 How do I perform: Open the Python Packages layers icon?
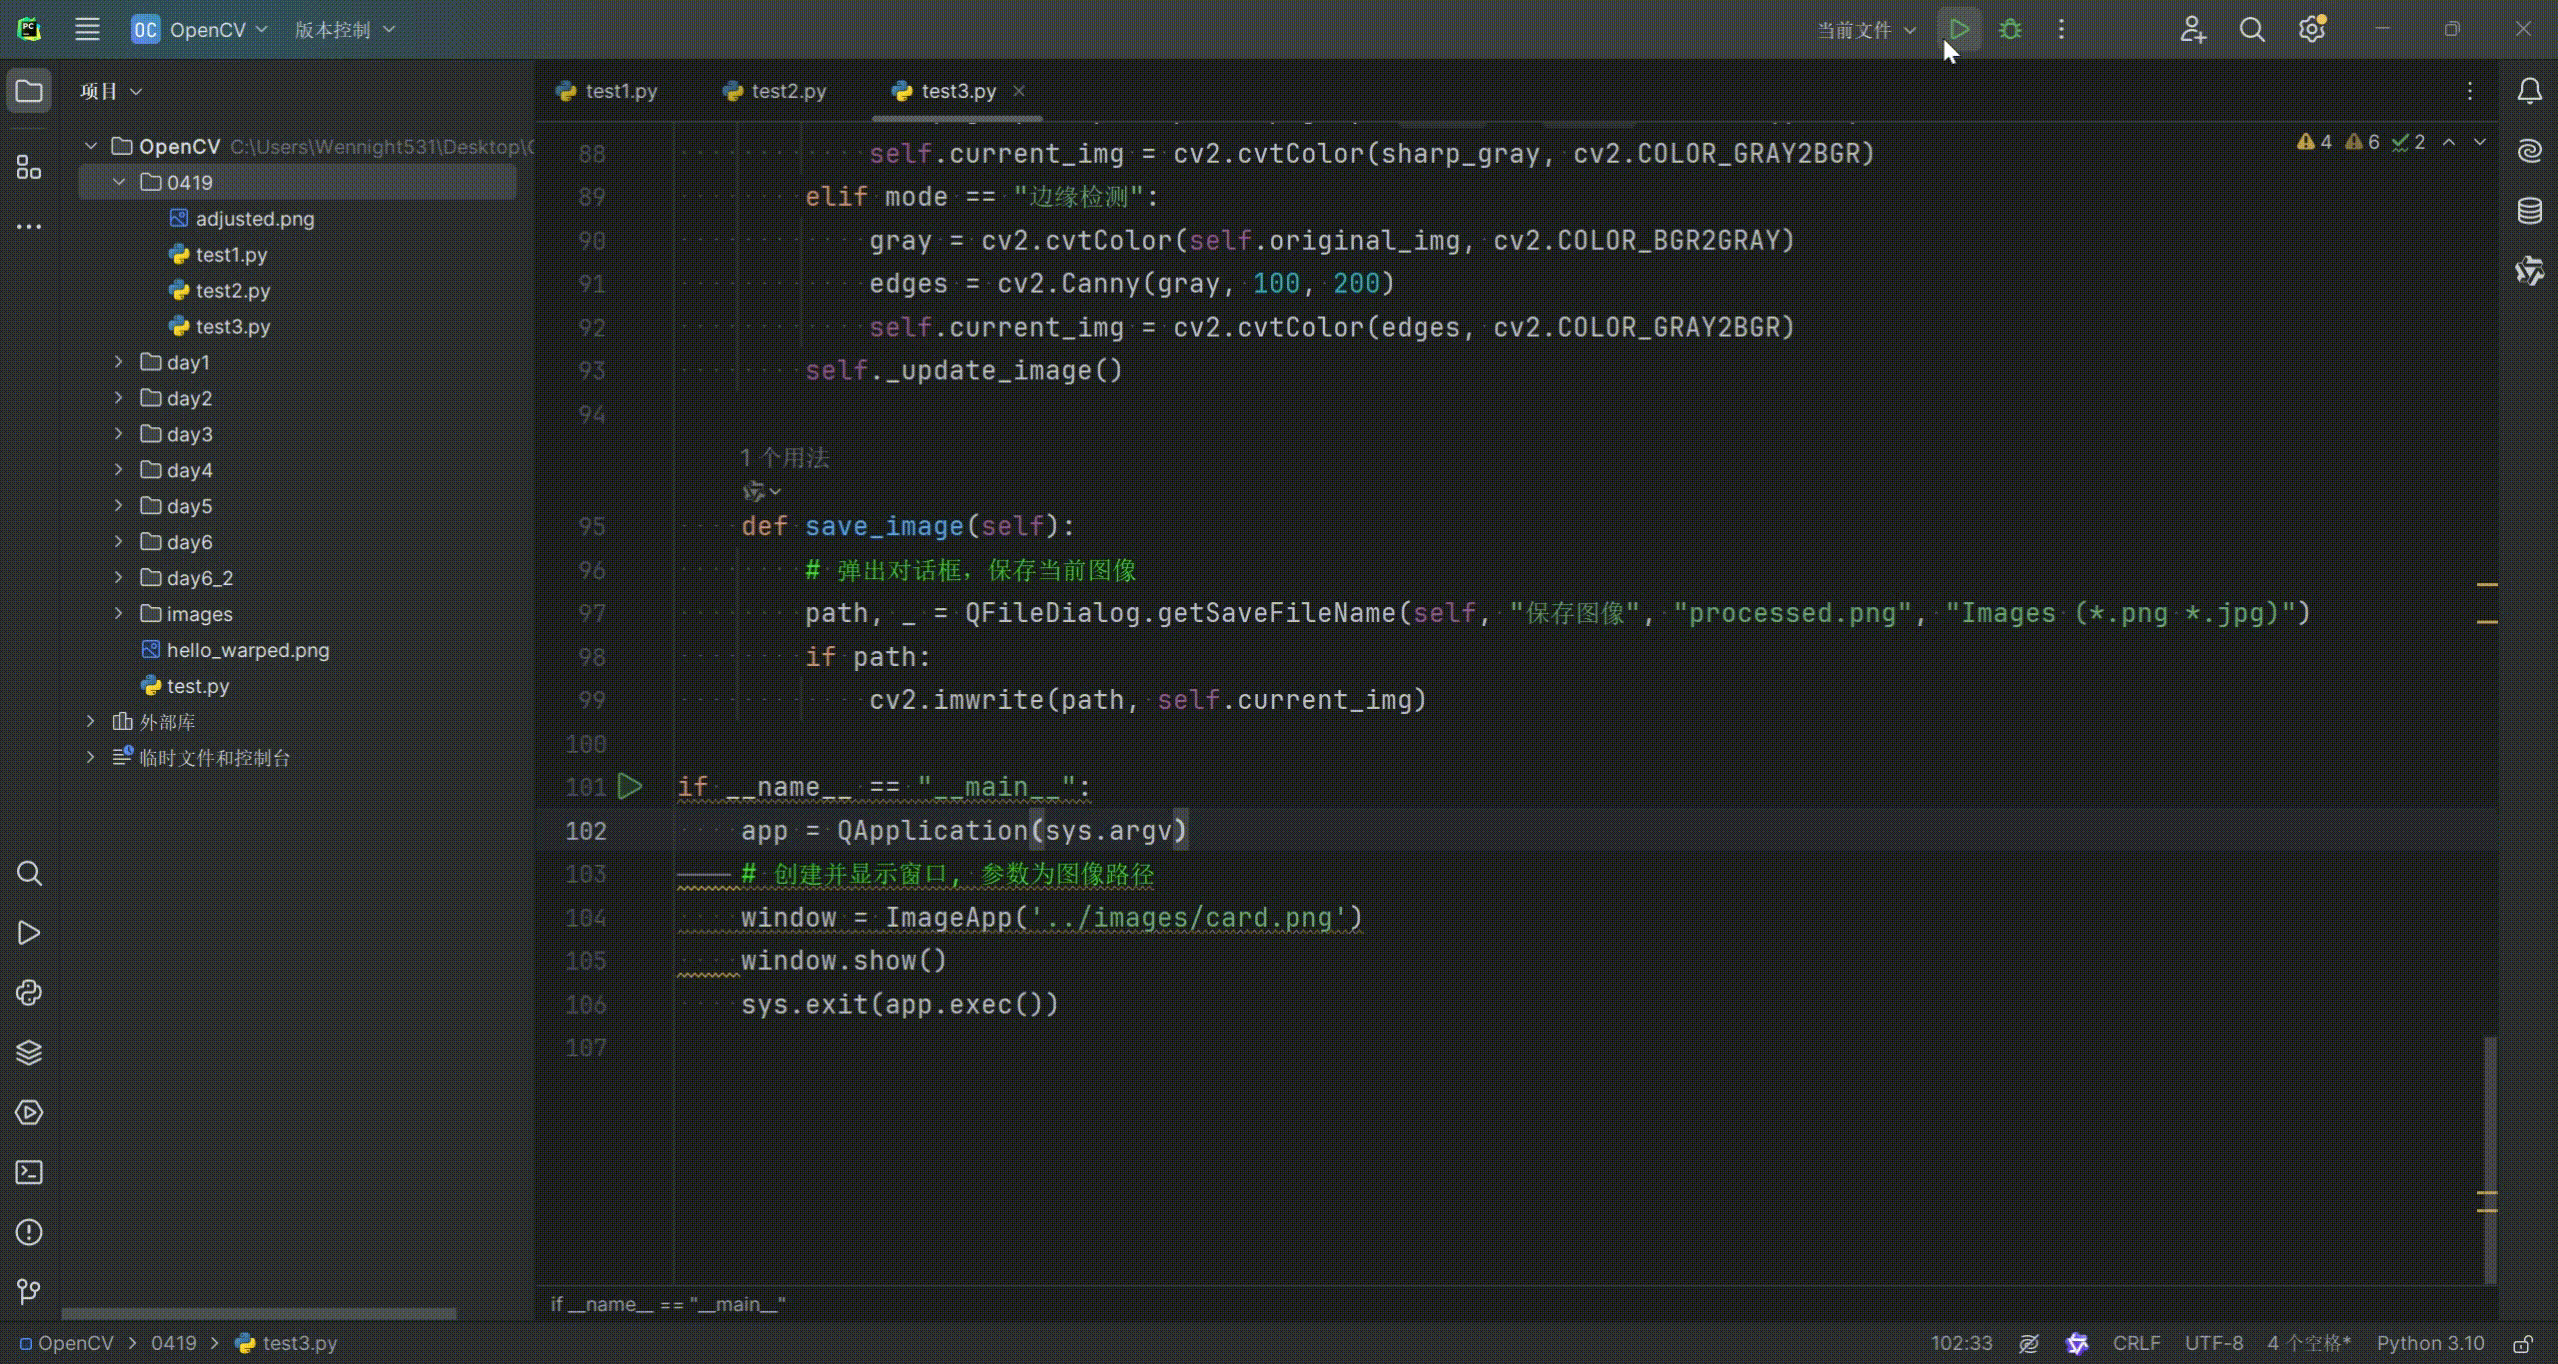pyautogui.click(x=29, y=1052)
